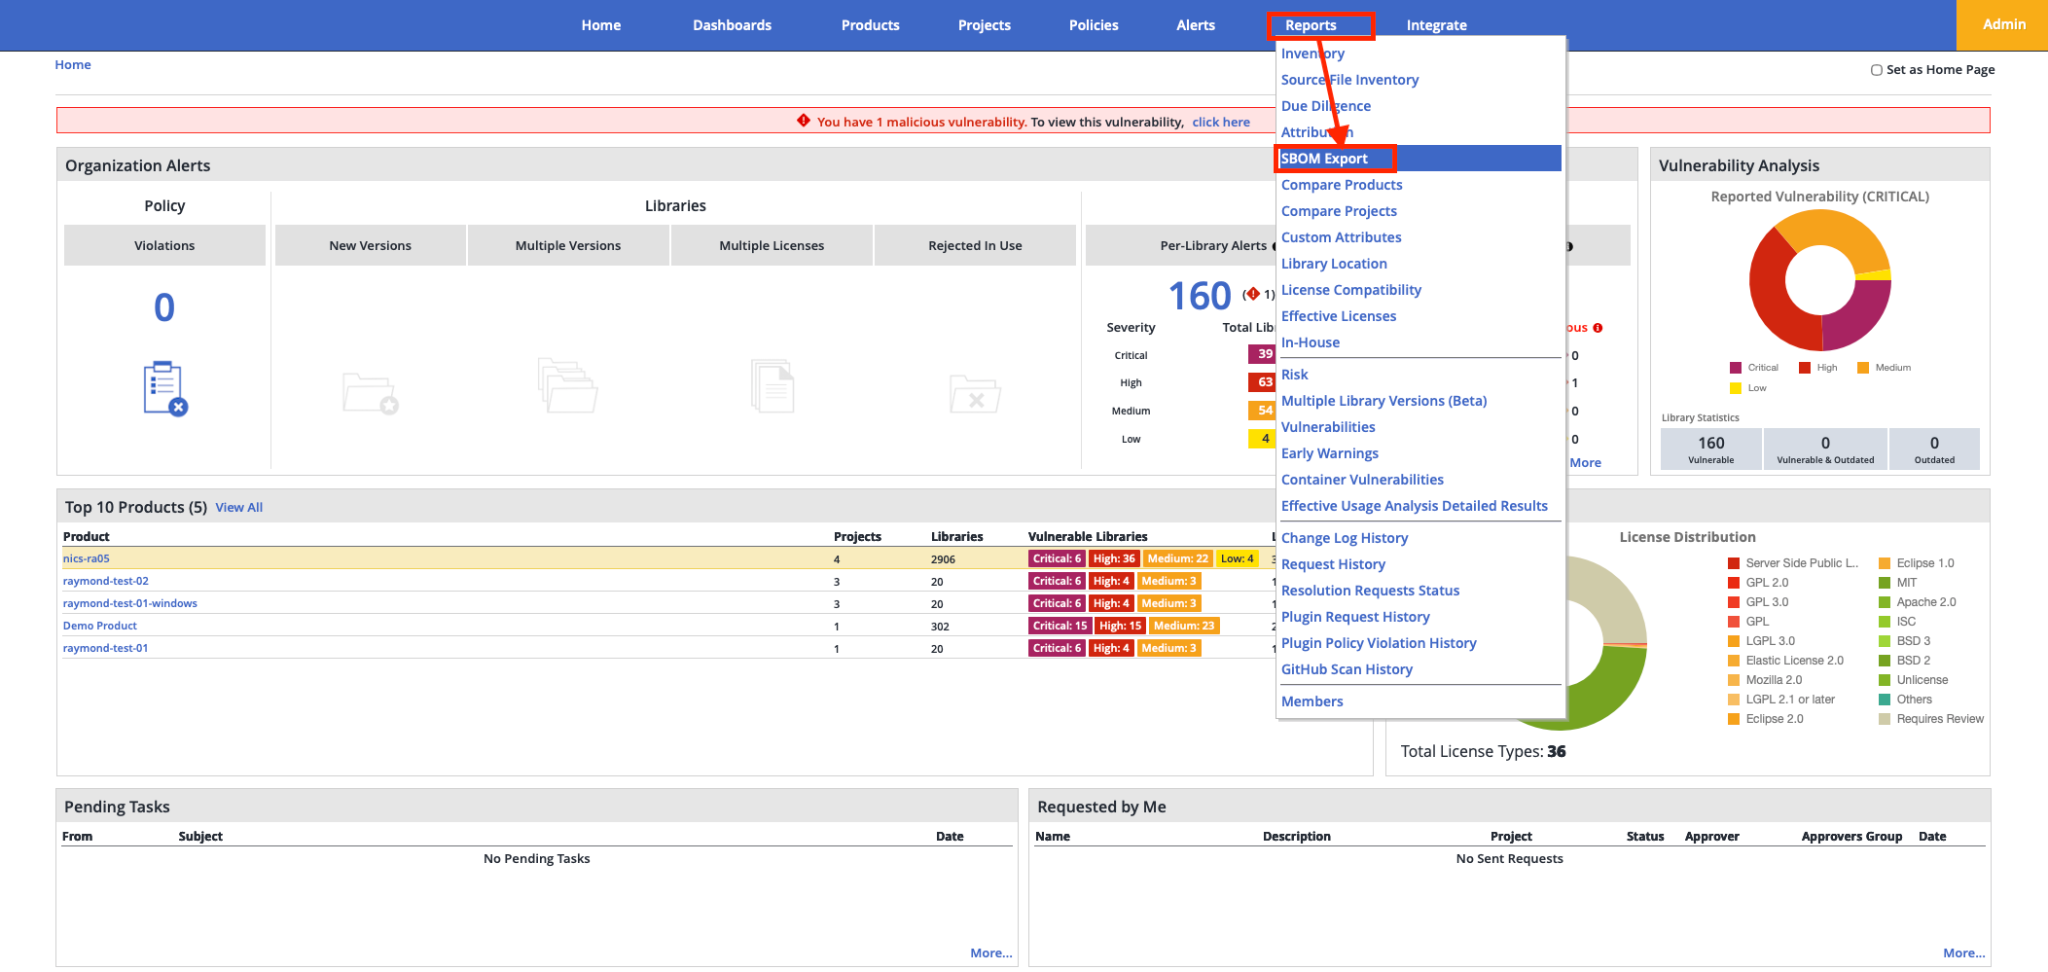This screenshot has width=2048, height=972.
Task: Click the Policy Violations clipboard icon
Action: pos(165,388)
